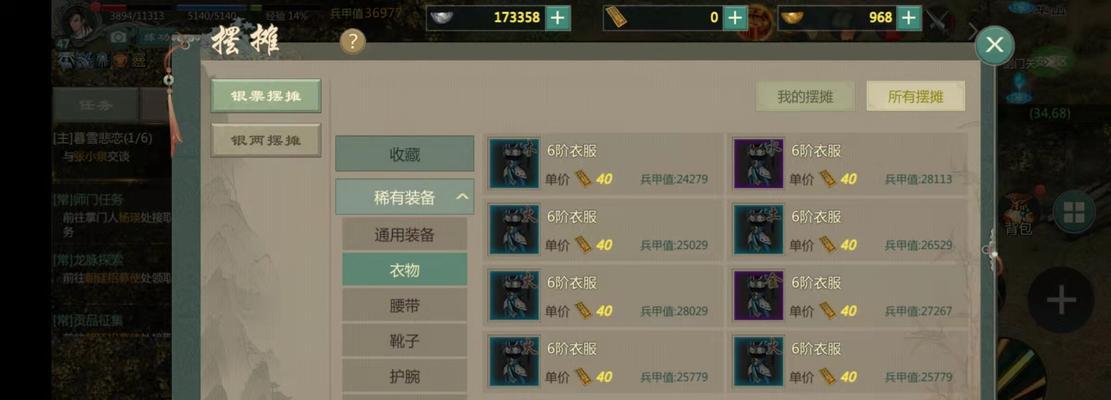This screenshot has height=400, width=1111.
Task: Add silver notes with plus next to 0
Action: pos(735,18)
